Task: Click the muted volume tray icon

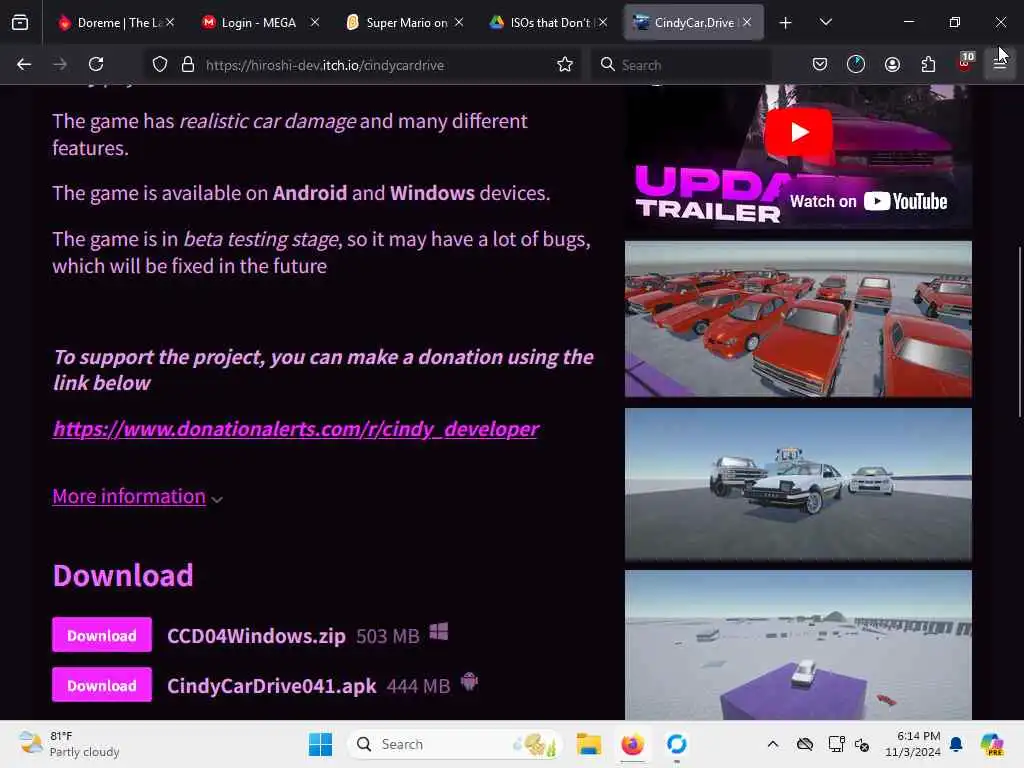Action: click(x=862, y=744)
